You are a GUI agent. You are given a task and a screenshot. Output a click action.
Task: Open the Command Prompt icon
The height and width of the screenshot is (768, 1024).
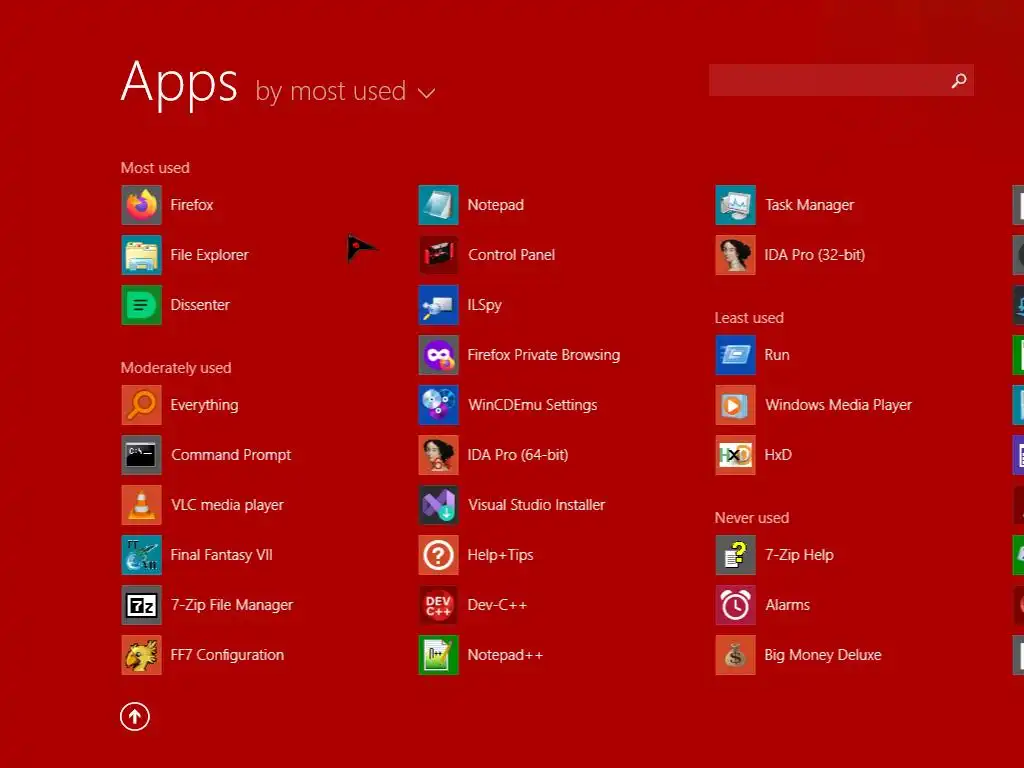141,455
